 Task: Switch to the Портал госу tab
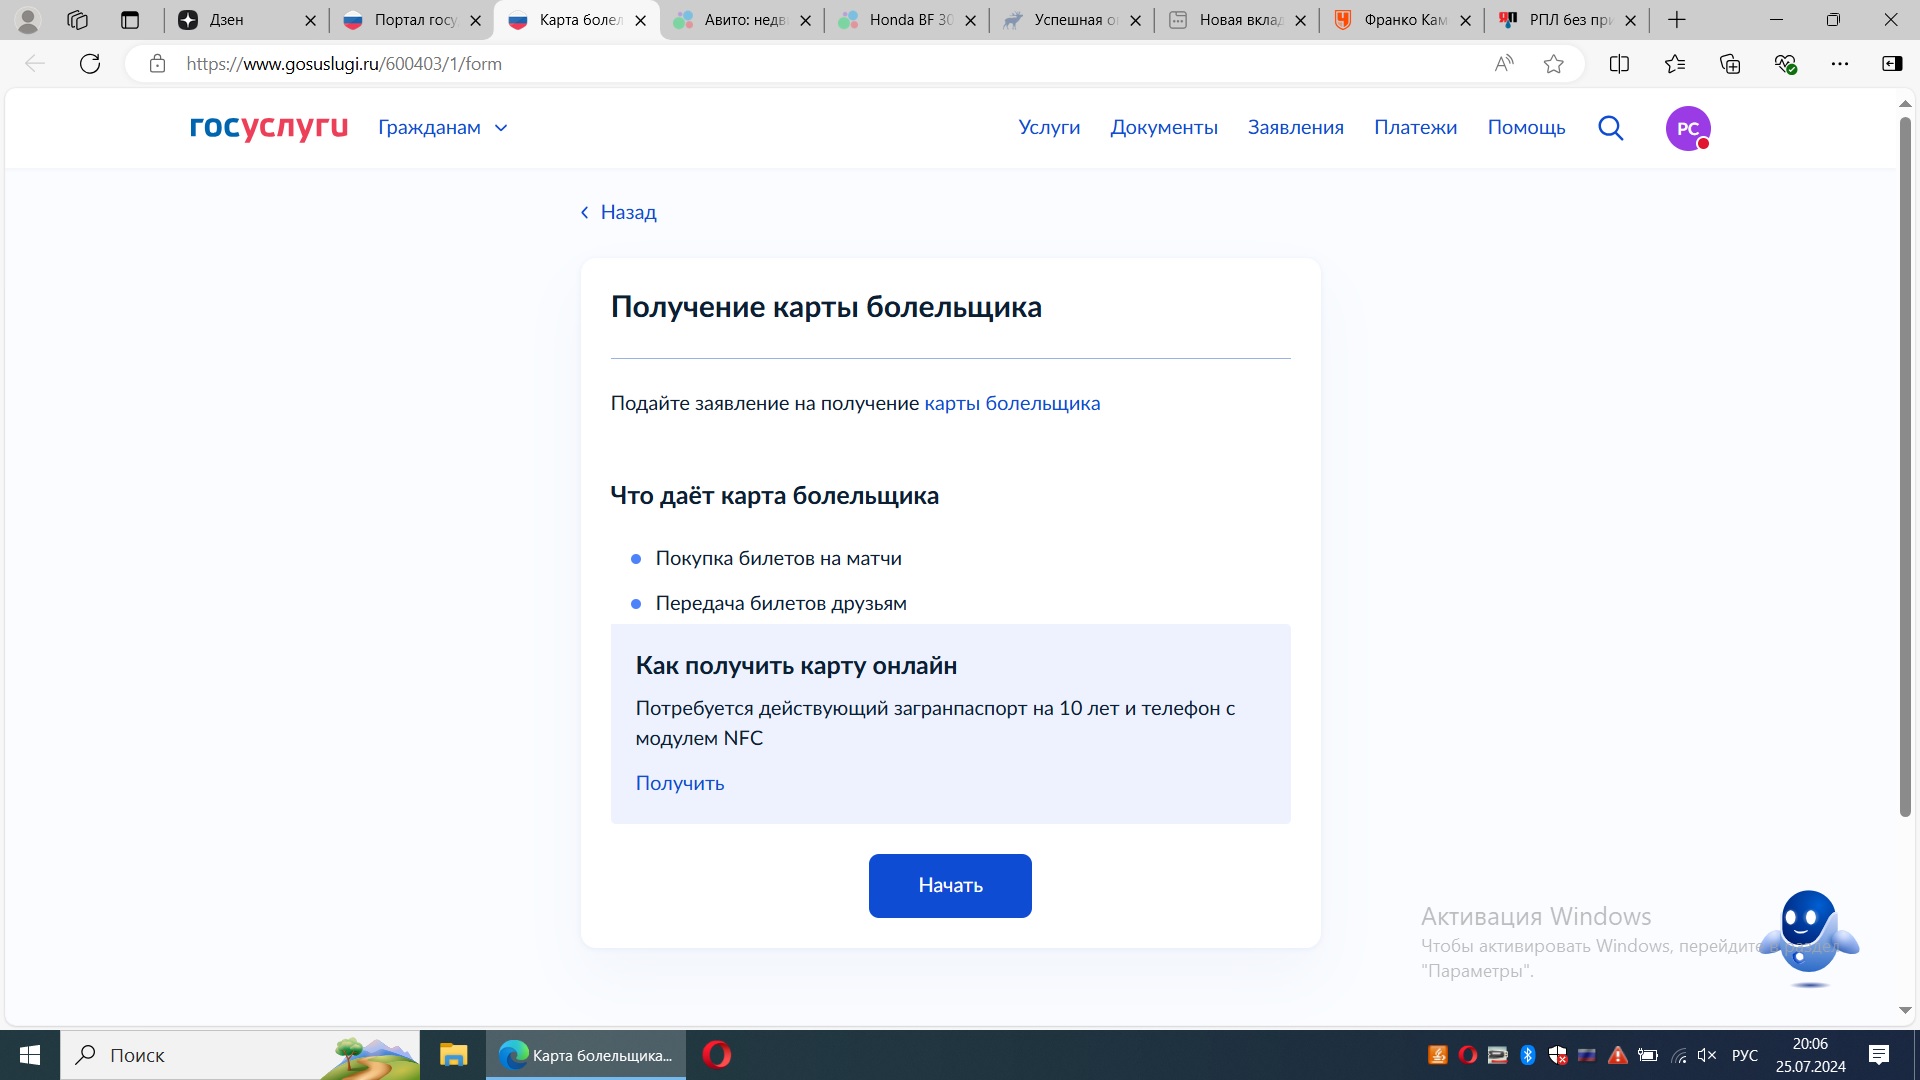coord(410,20)
